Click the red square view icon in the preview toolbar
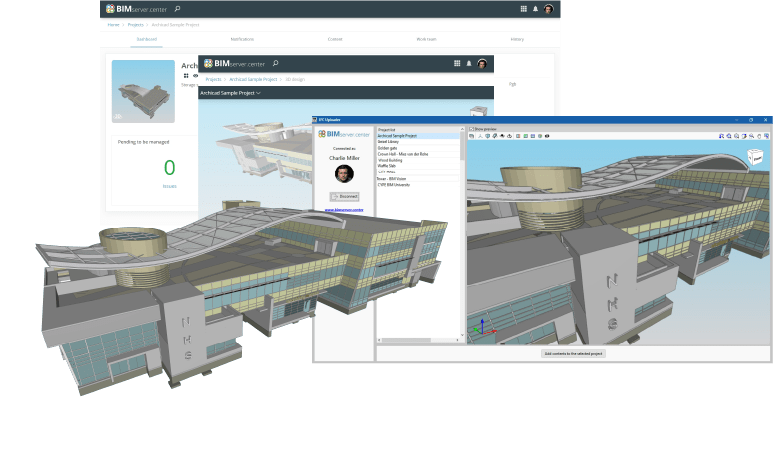The width and height of the screenshot is (773, 458). pyautogui.click(x=518, y=136)
